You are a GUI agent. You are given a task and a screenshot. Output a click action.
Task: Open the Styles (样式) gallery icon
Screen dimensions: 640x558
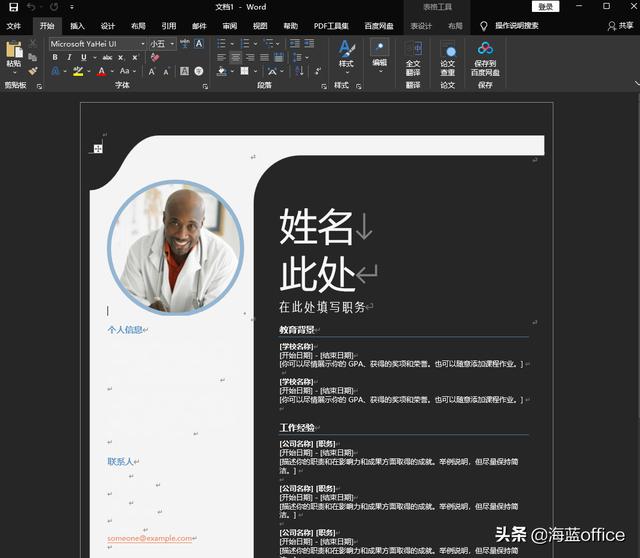click(346, 50)
